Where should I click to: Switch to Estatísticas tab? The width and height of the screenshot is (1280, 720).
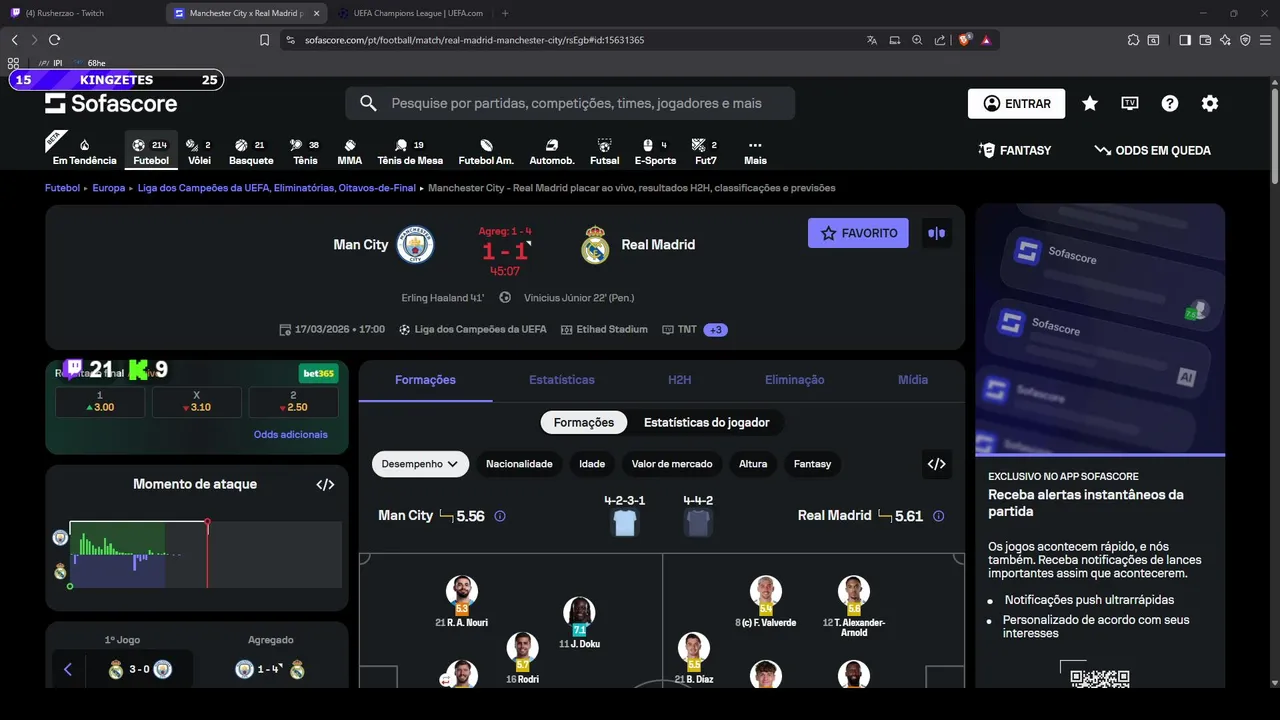click(x=562, y=380)
